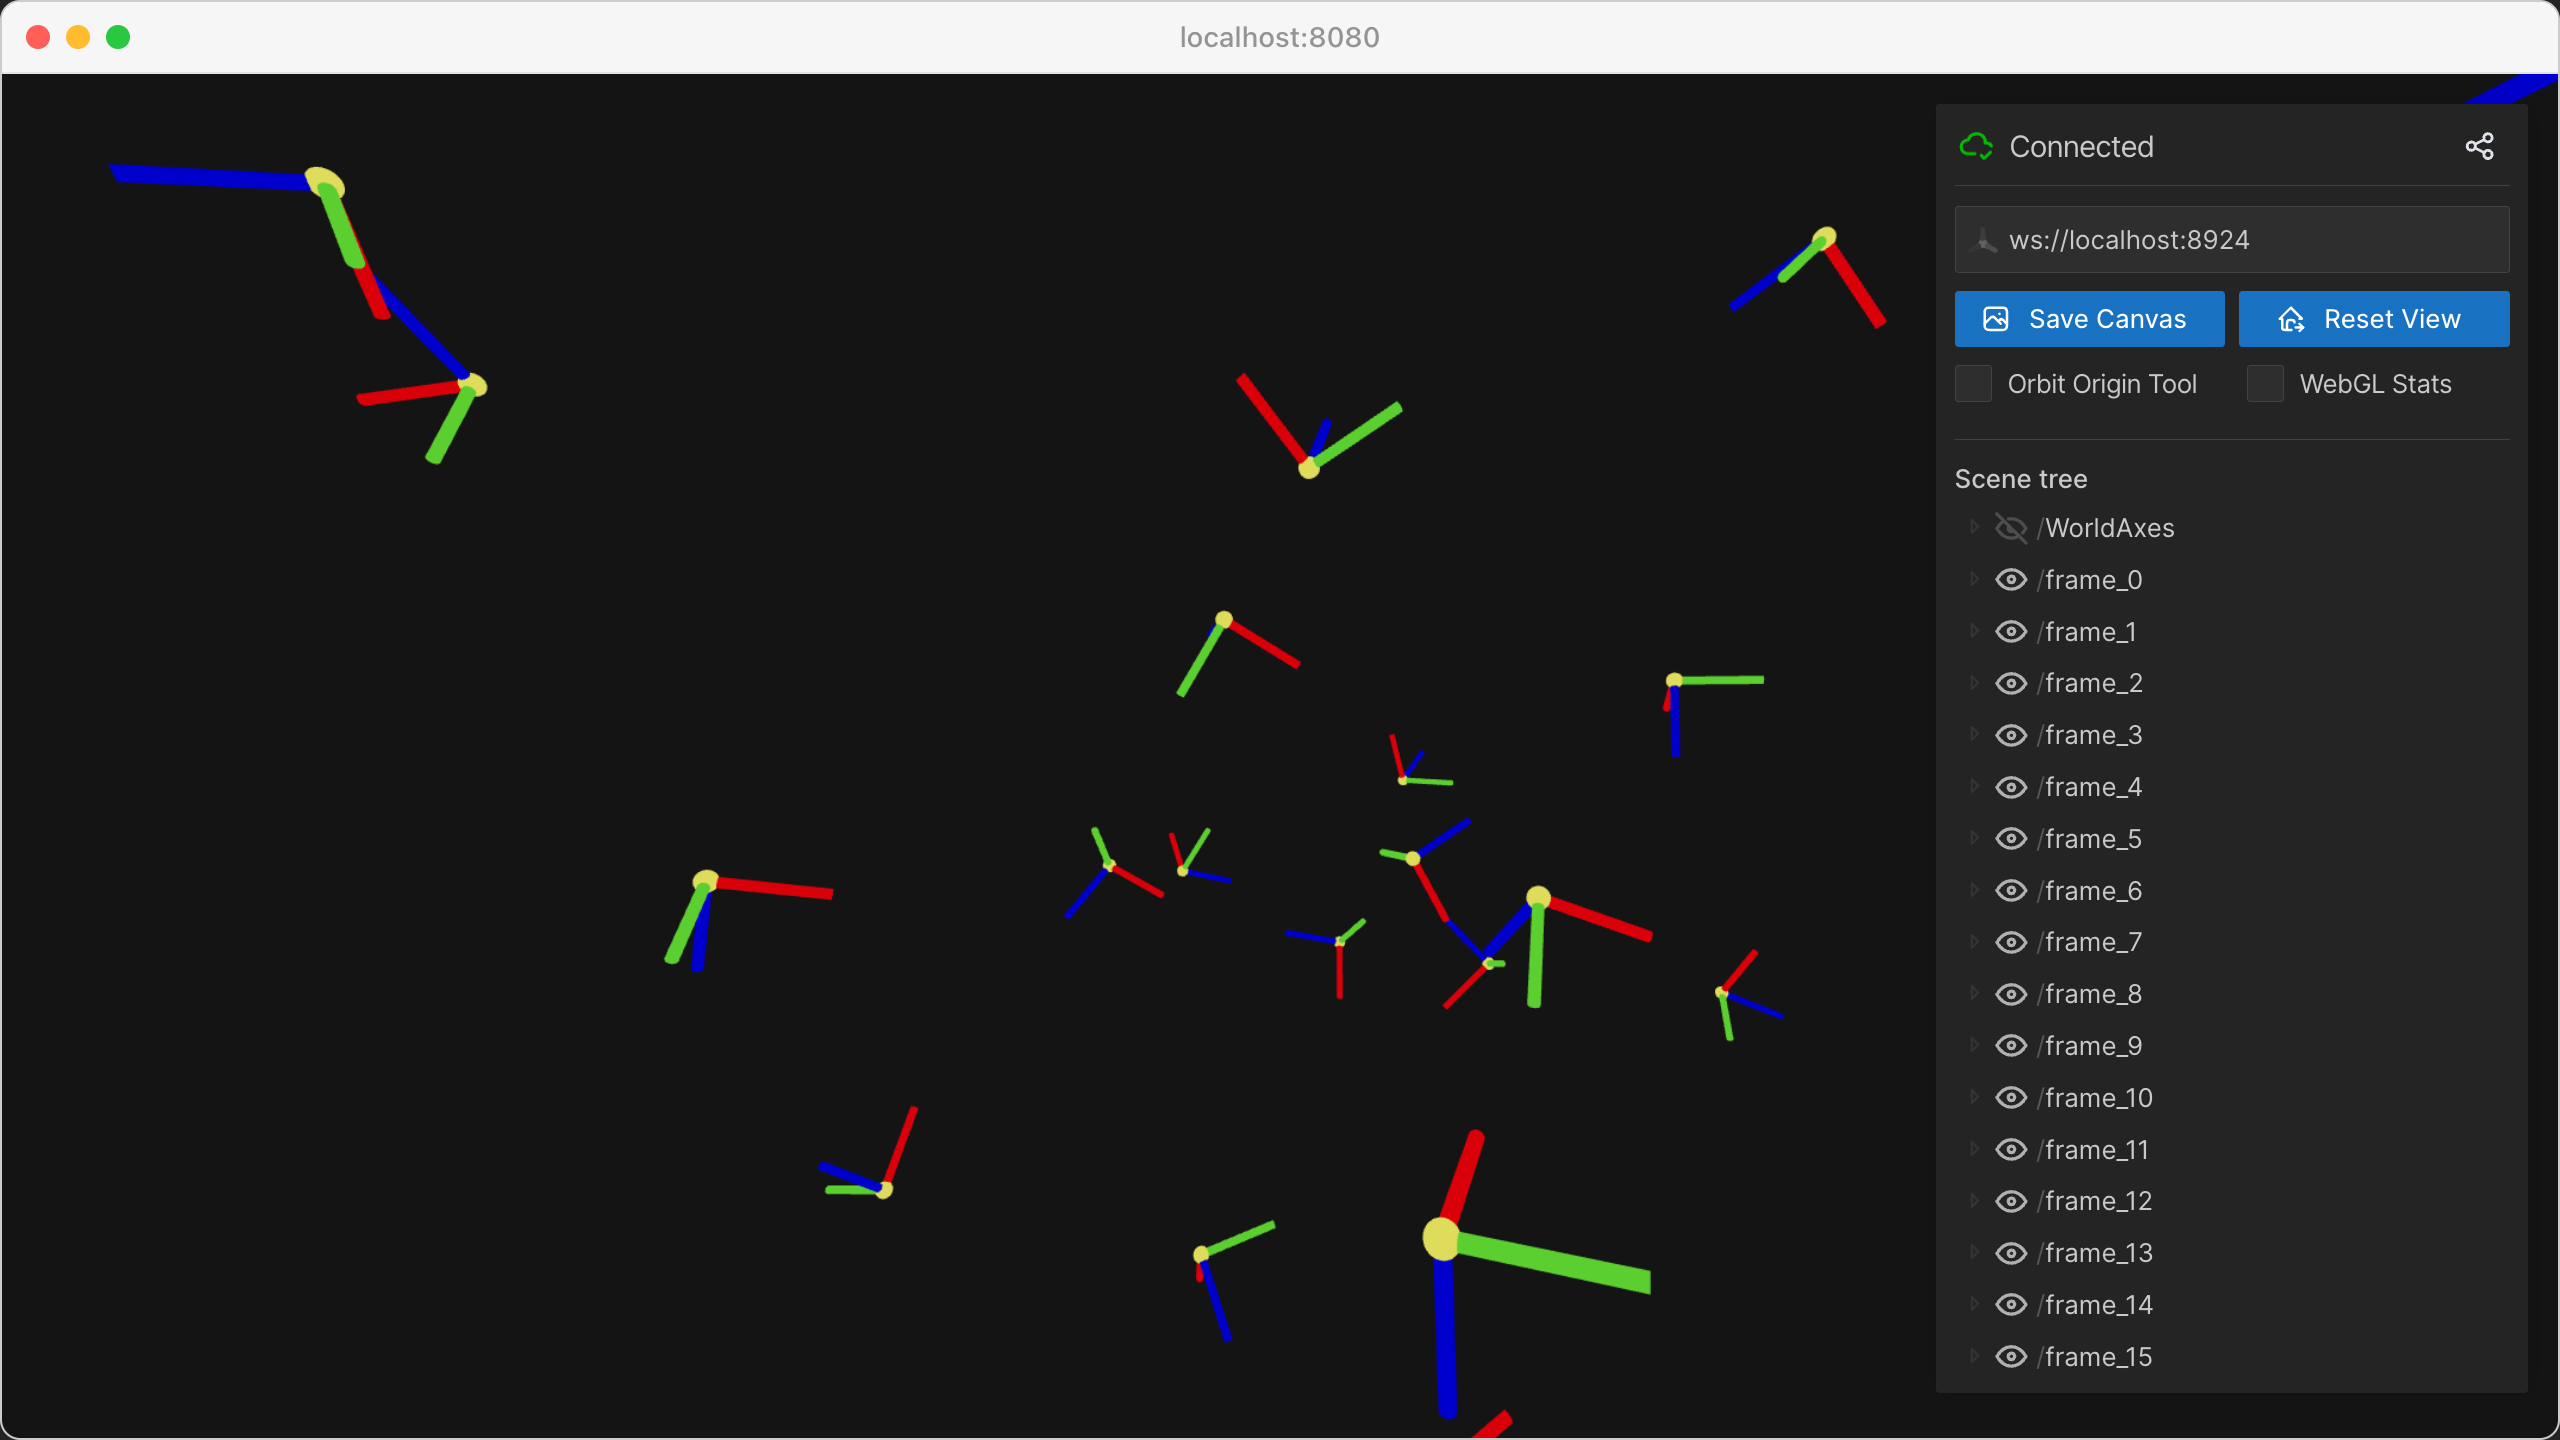Toggle visibility of /frame_11
The width and height of the screenshot is (2560, 1440).
coord(2011,1150)
